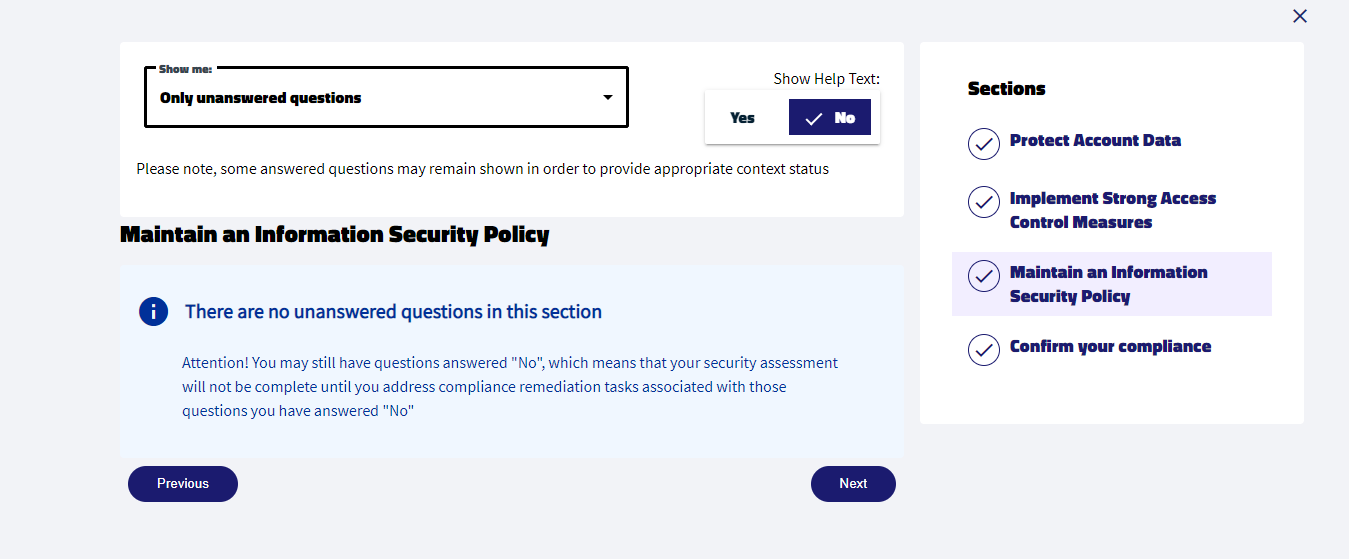Click the checkmark circle next to Implement Strong Access
This screenshot has width=1349, height=559.
(984, 202)
